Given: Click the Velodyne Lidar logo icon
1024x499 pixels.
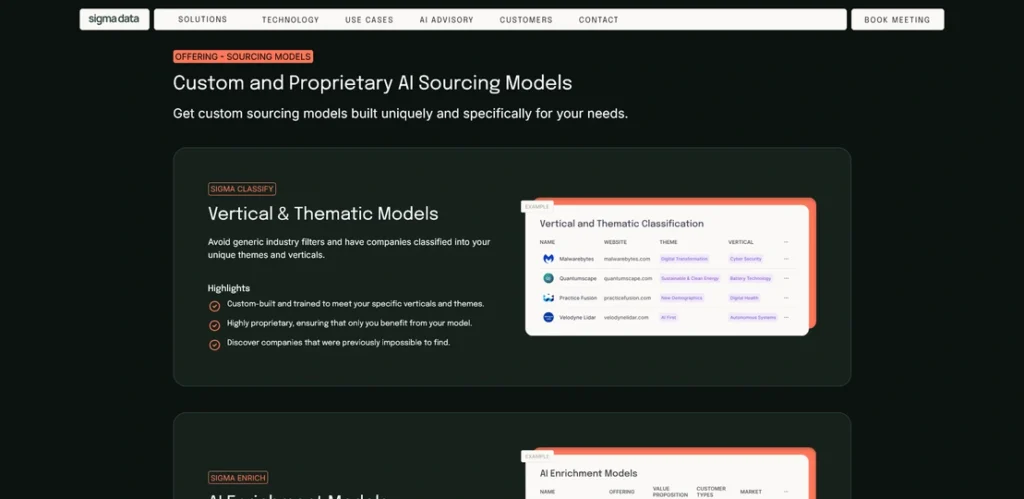Looking at the screenshot, I should click(x=548, y=317).
